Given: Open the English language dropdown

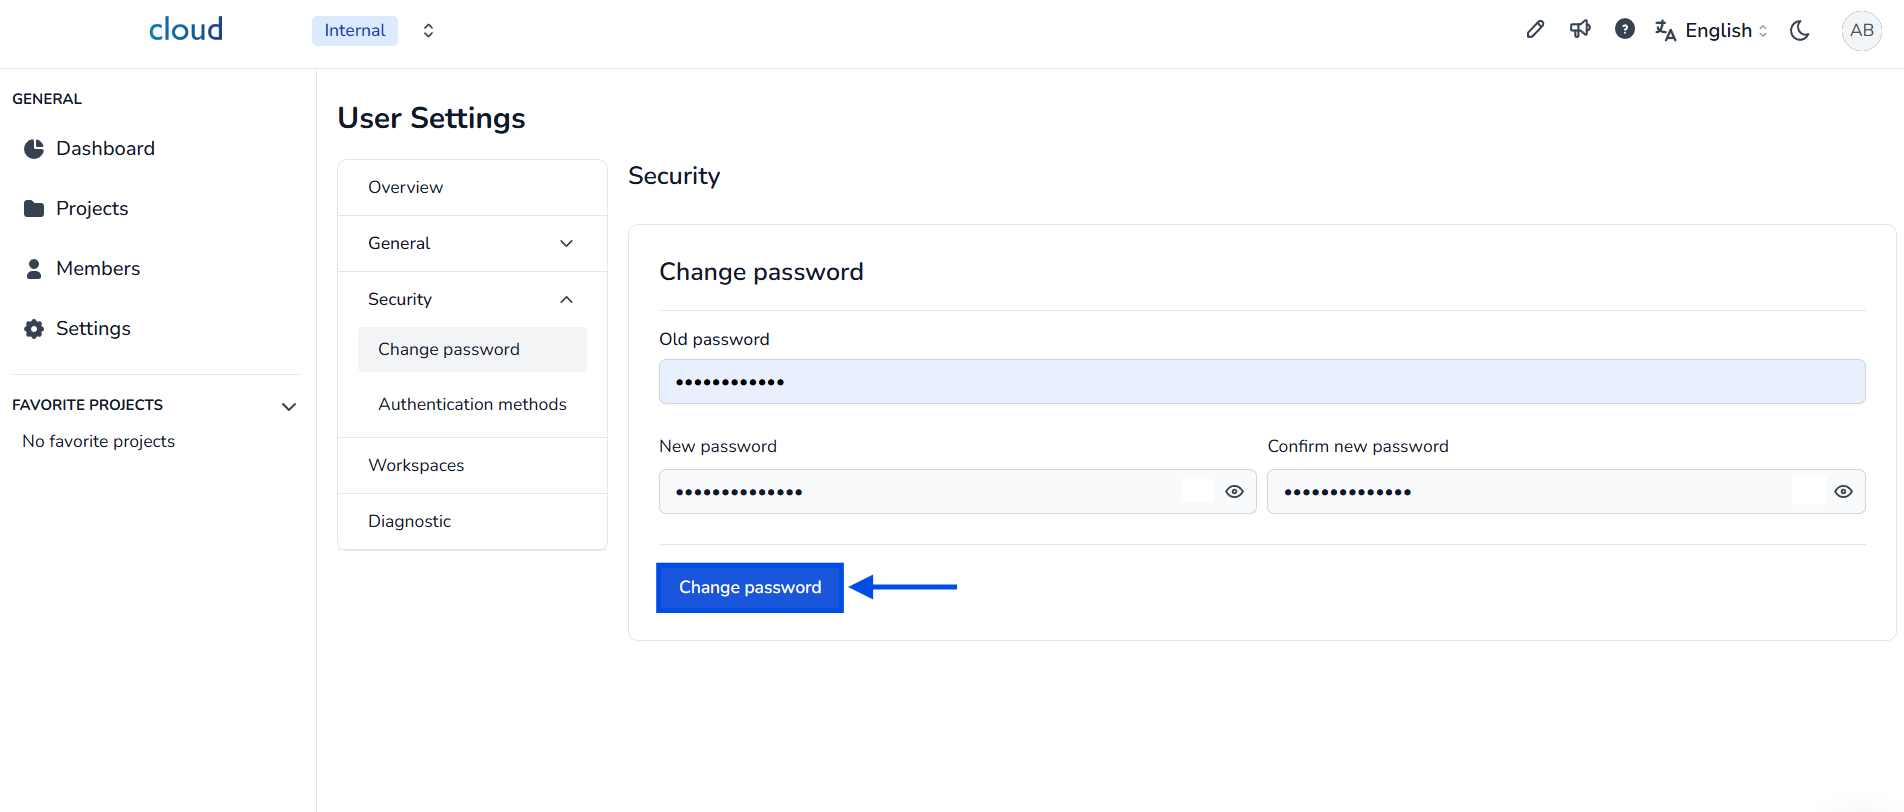Looking at the screenshot, I should pyautogui.click(x=1711, y=31).
